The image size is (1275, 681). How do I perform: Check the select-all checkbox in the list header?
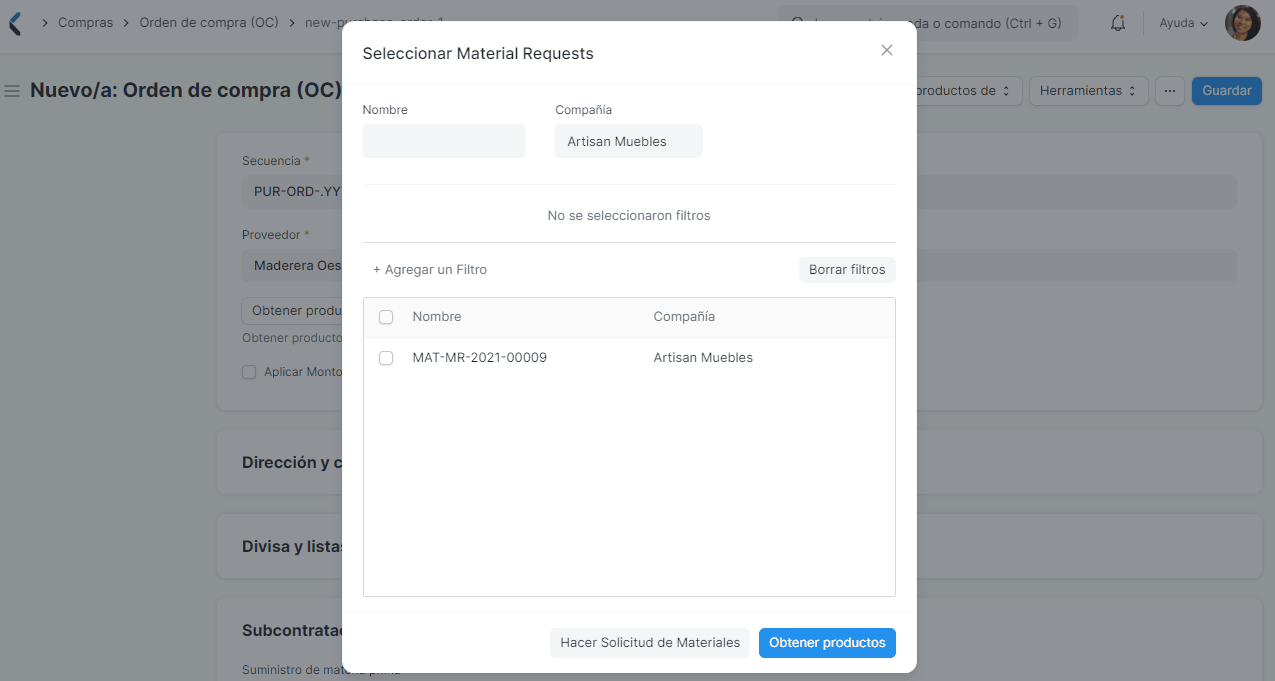386,316
